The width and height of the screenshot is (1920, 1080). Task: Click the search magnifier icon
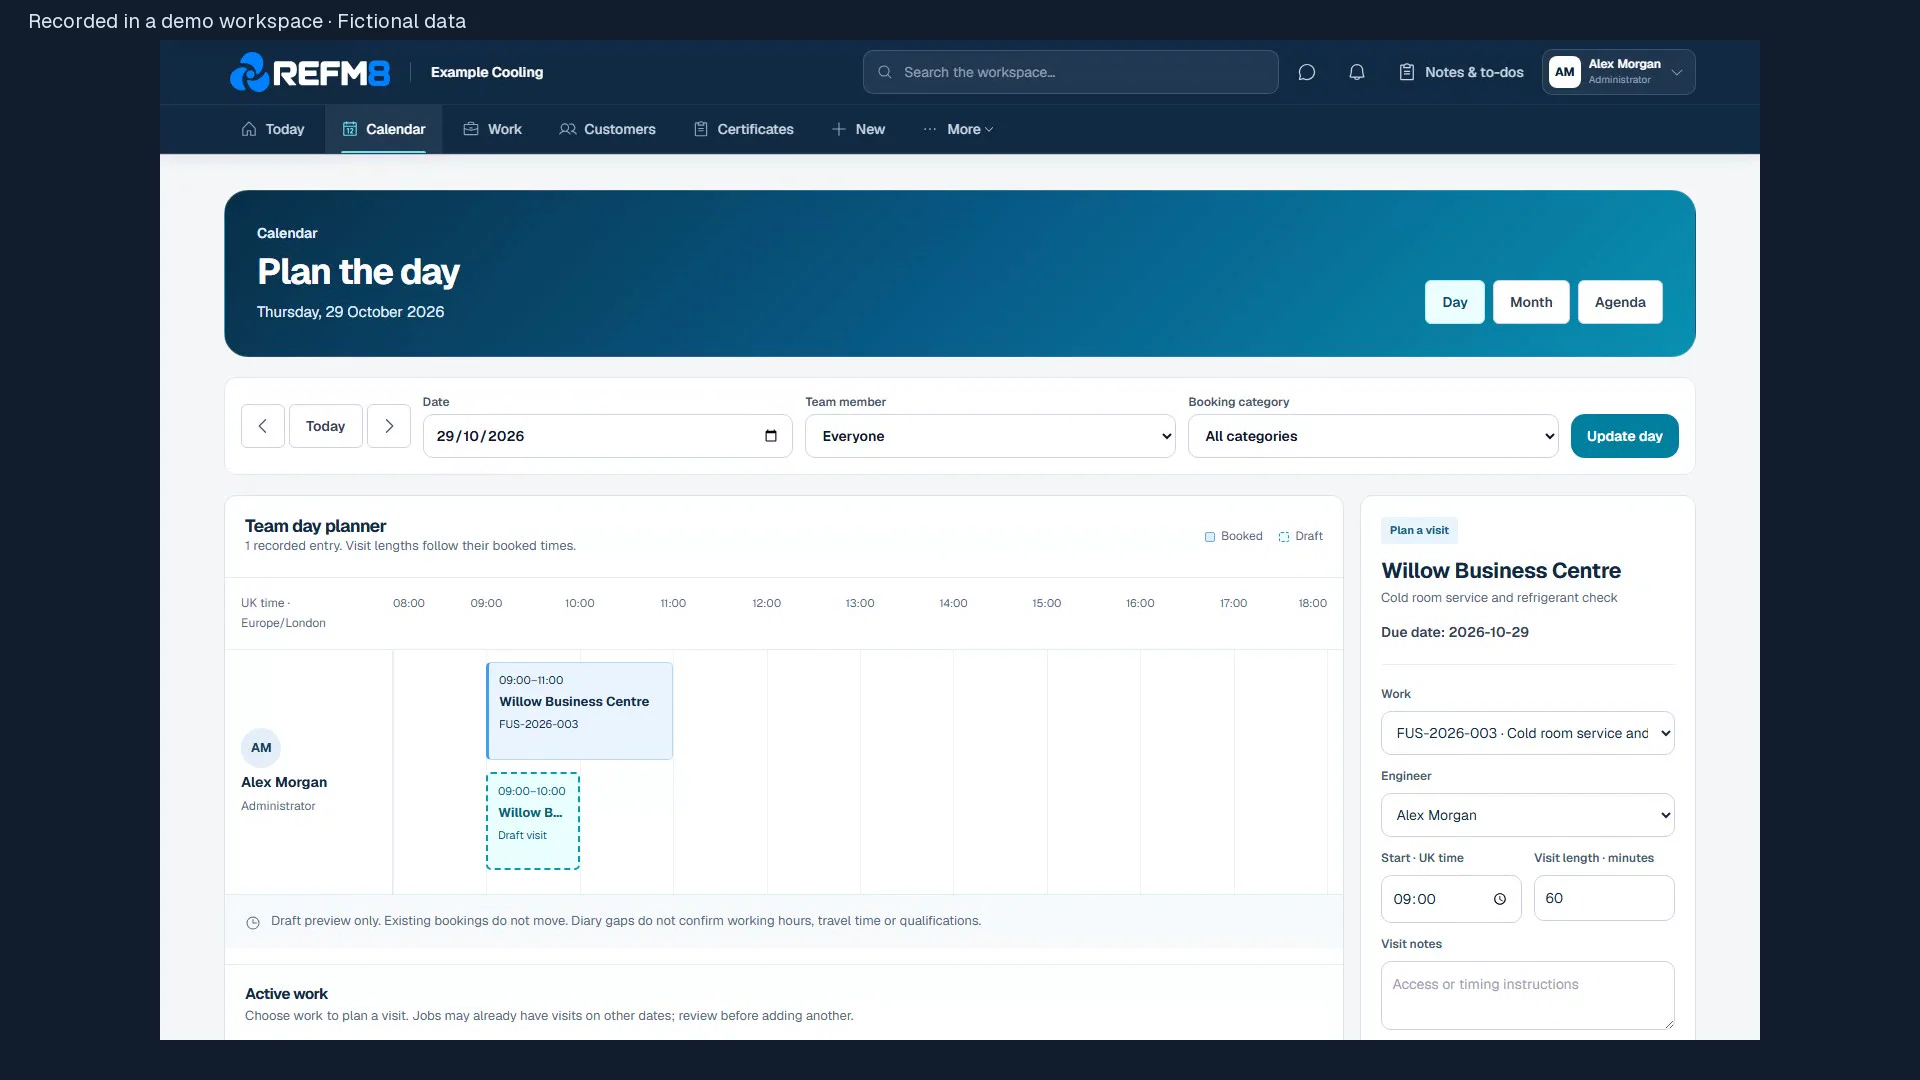(x=885, y=72)
